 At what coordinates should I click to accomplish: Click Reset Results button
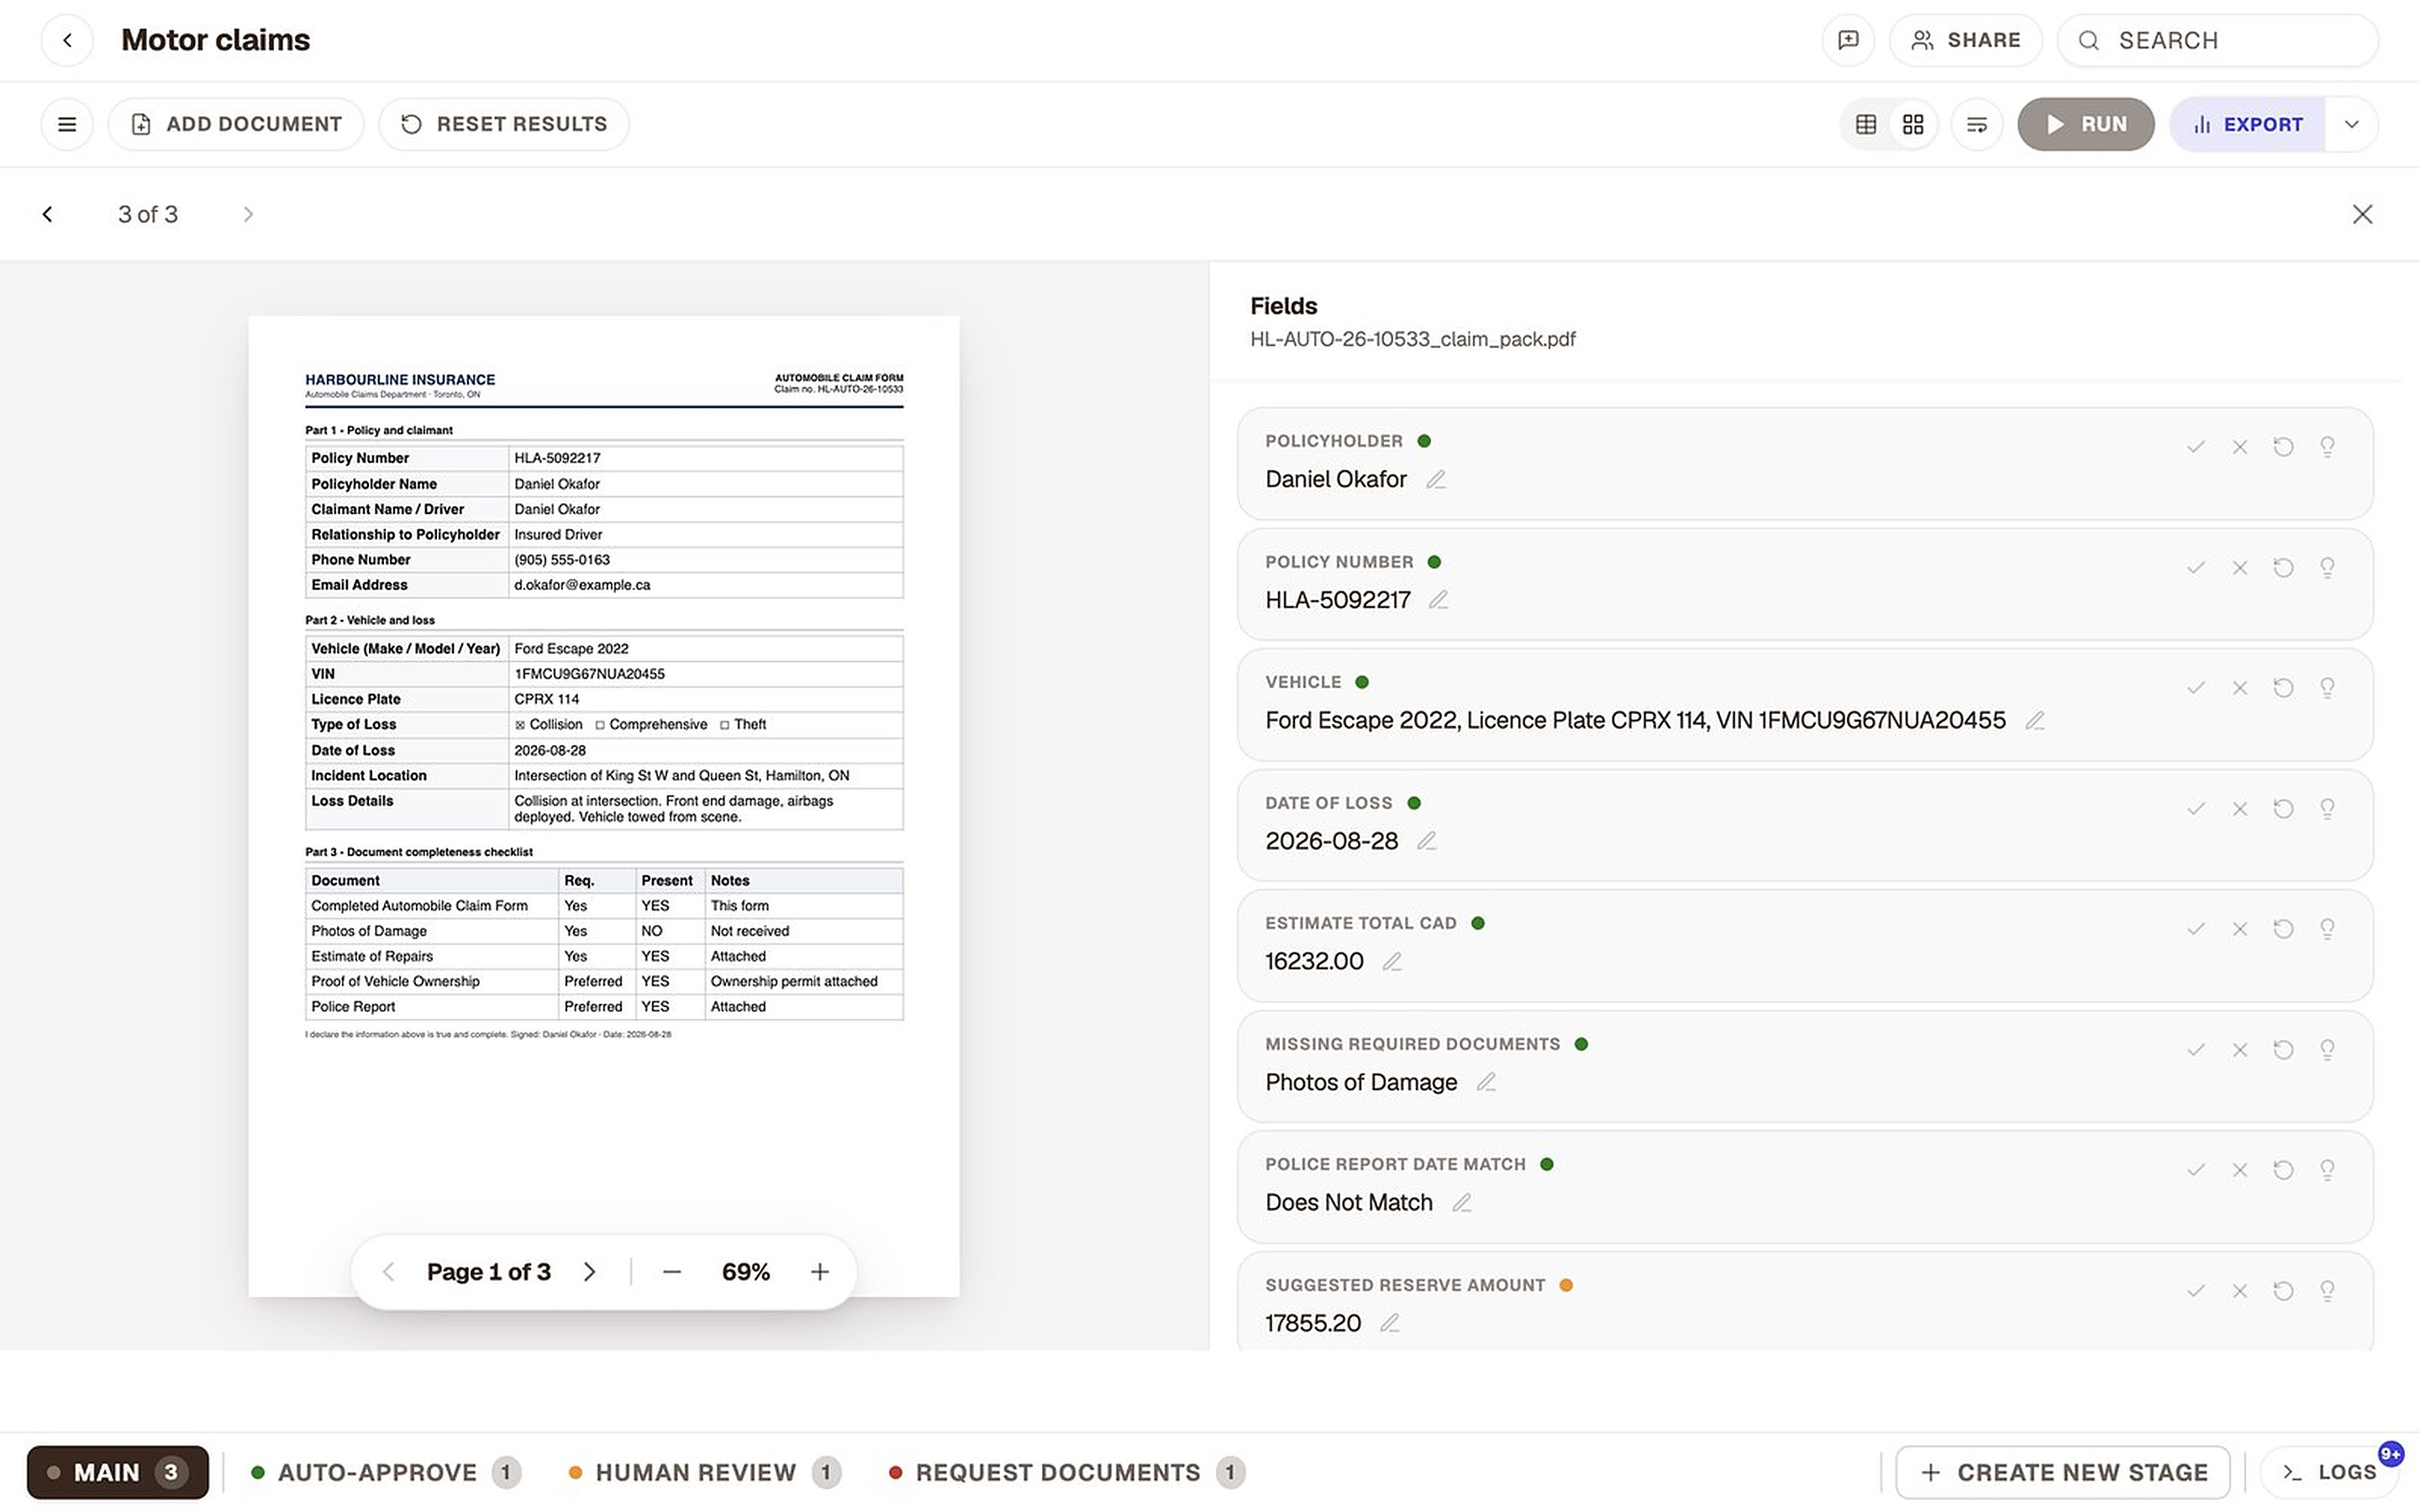click(504, 124)
